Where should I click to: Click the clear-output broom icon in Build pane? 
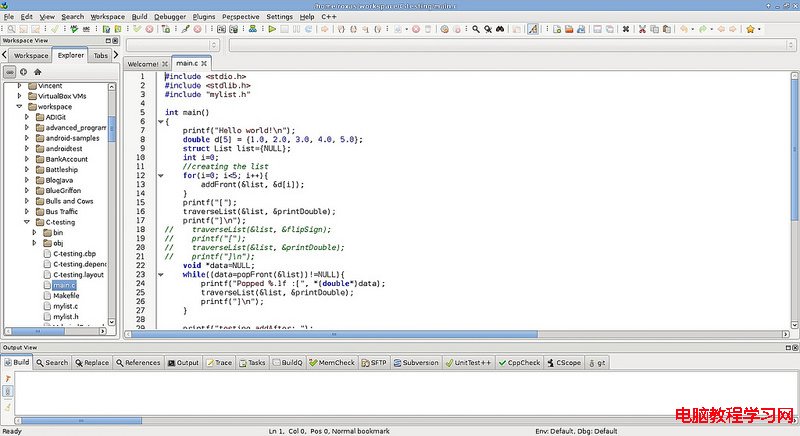8,407
